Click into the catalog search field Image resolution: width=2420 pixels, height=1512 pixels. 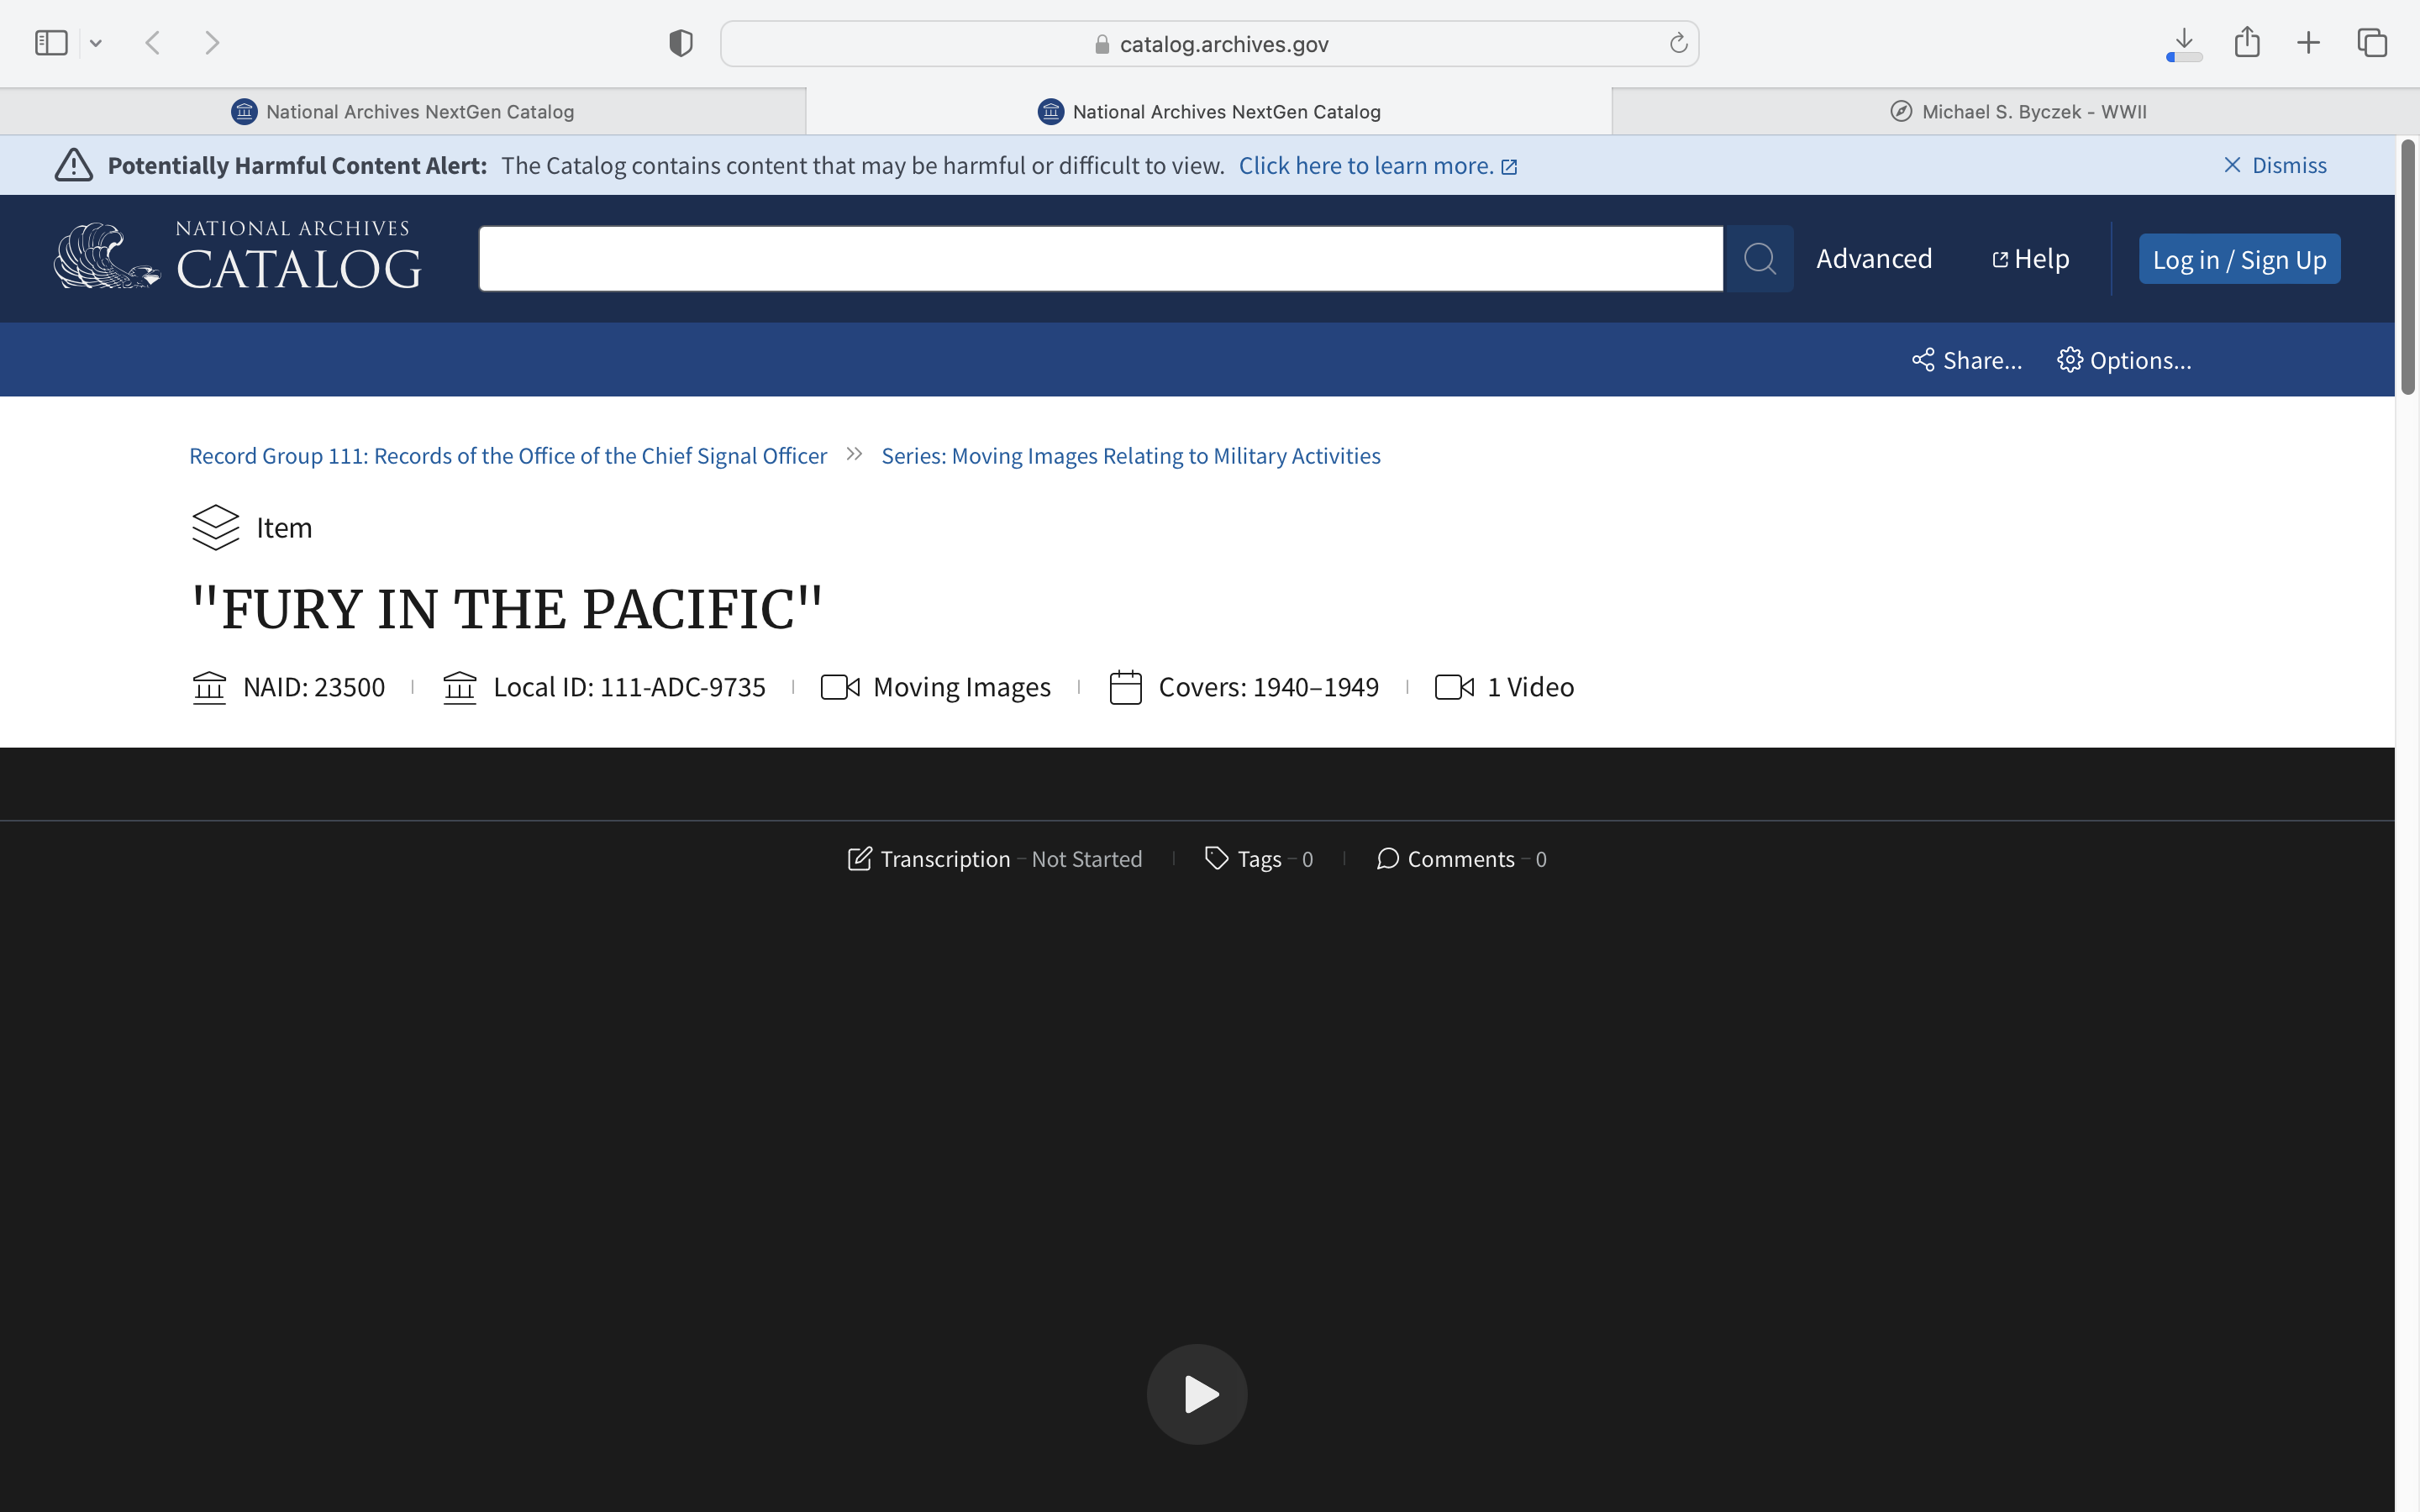1100,259
